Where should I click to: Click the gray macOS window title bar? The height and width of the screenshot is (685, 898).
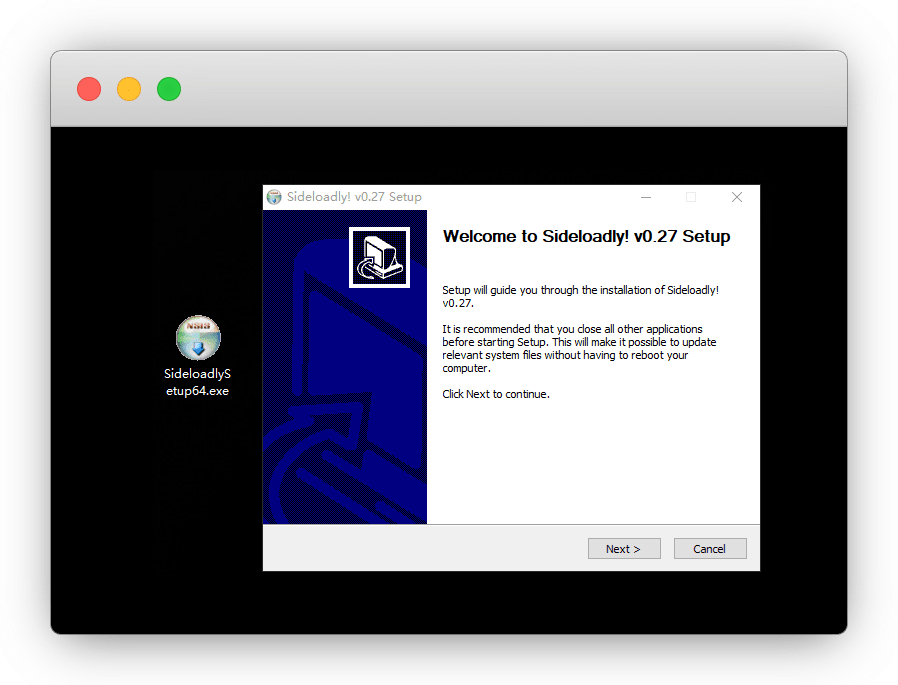pyautogui.click(x=500, y=89)
